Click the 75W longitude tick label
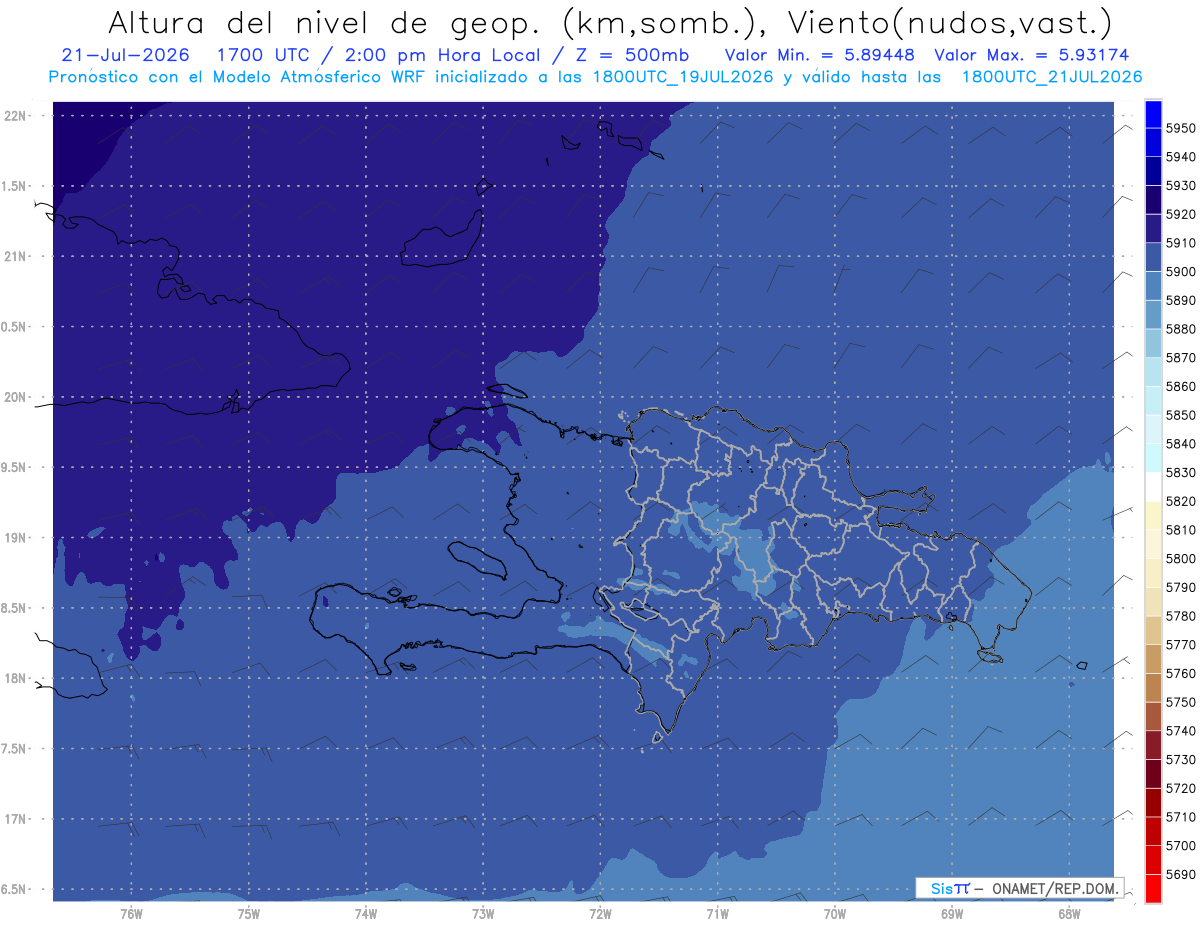Image resolution: width=1200 pixels, height=927 pixels. pos(249,913)
